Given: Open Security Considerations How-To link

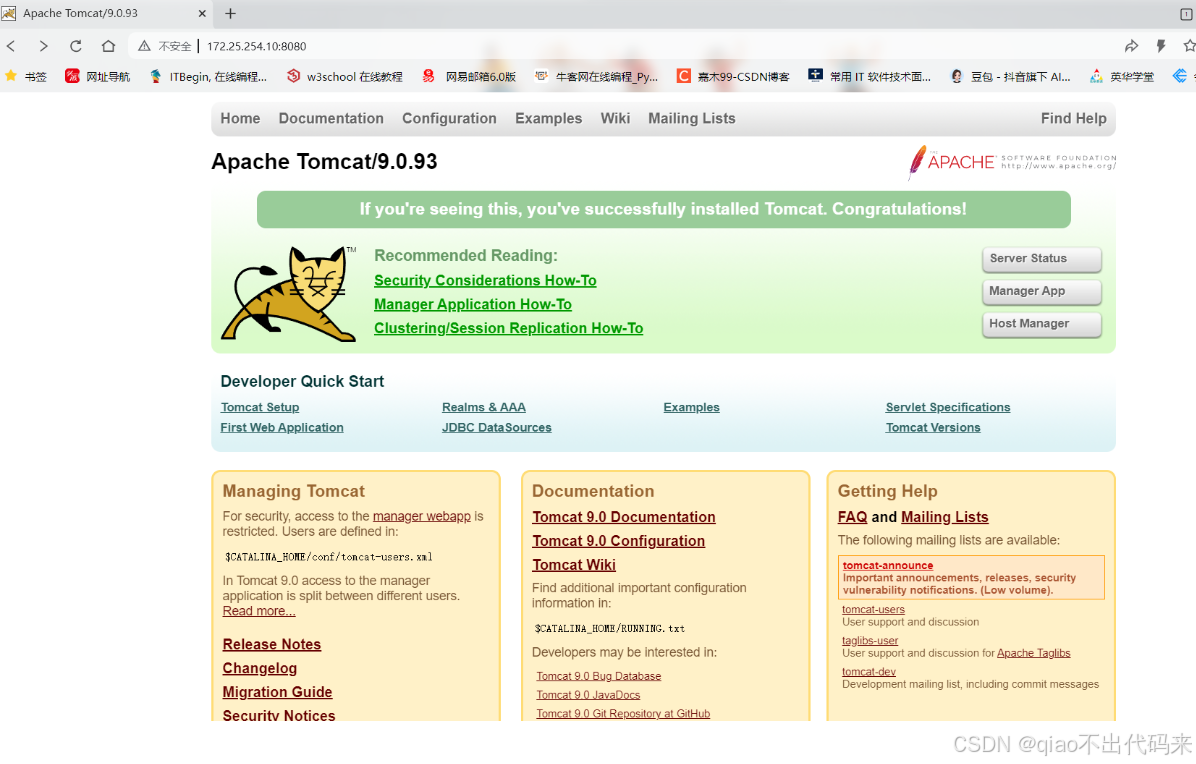Looking at the screenshot, I should (x=485, y=281).
